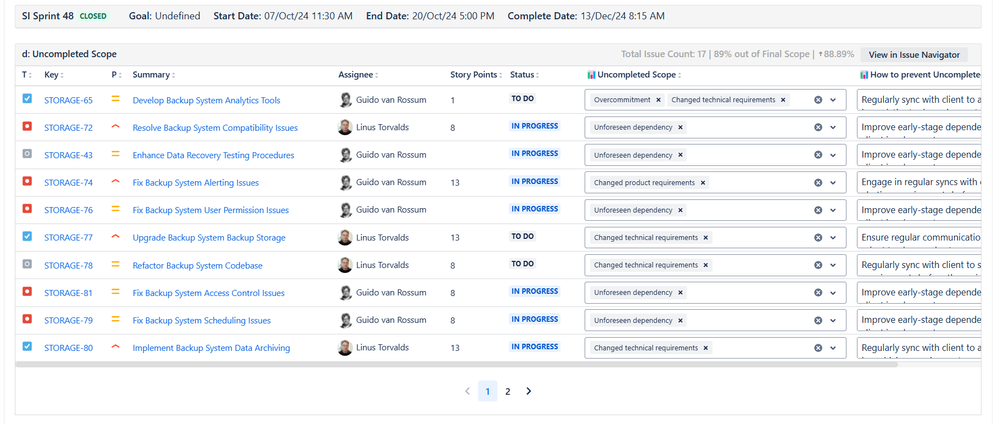Open STORAGE-80 issue key link
Screen dimensions: 998x424
tap(68, 348)
